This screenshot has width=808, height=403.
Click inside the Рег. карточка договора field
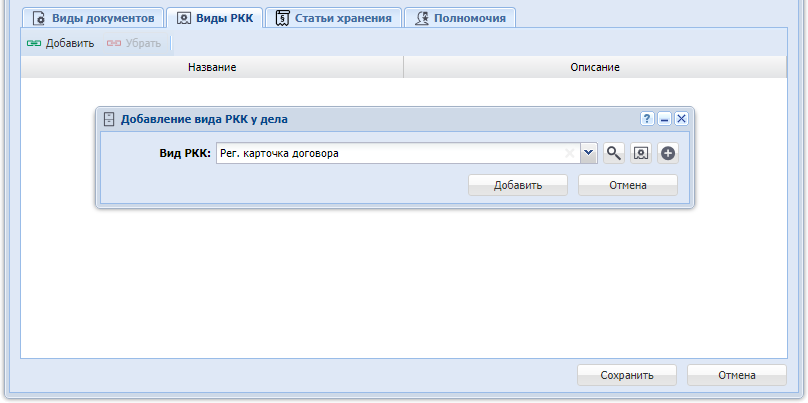tap(392, 153)
